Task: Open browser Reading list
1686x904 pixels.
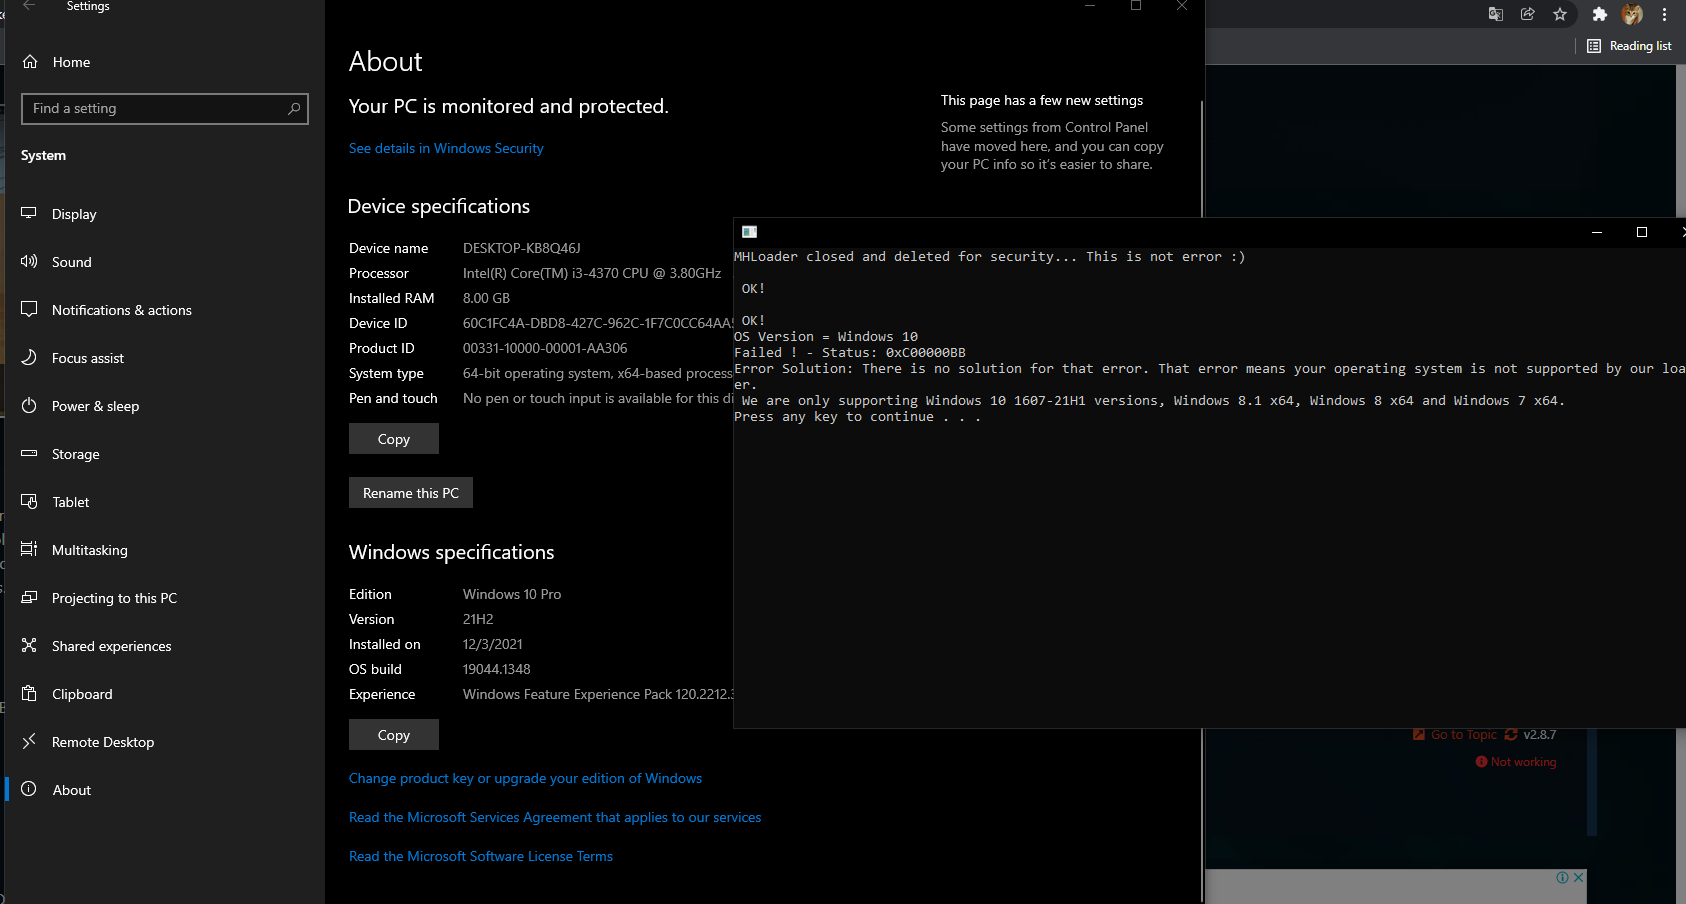Action: [x=1629, y=46]
